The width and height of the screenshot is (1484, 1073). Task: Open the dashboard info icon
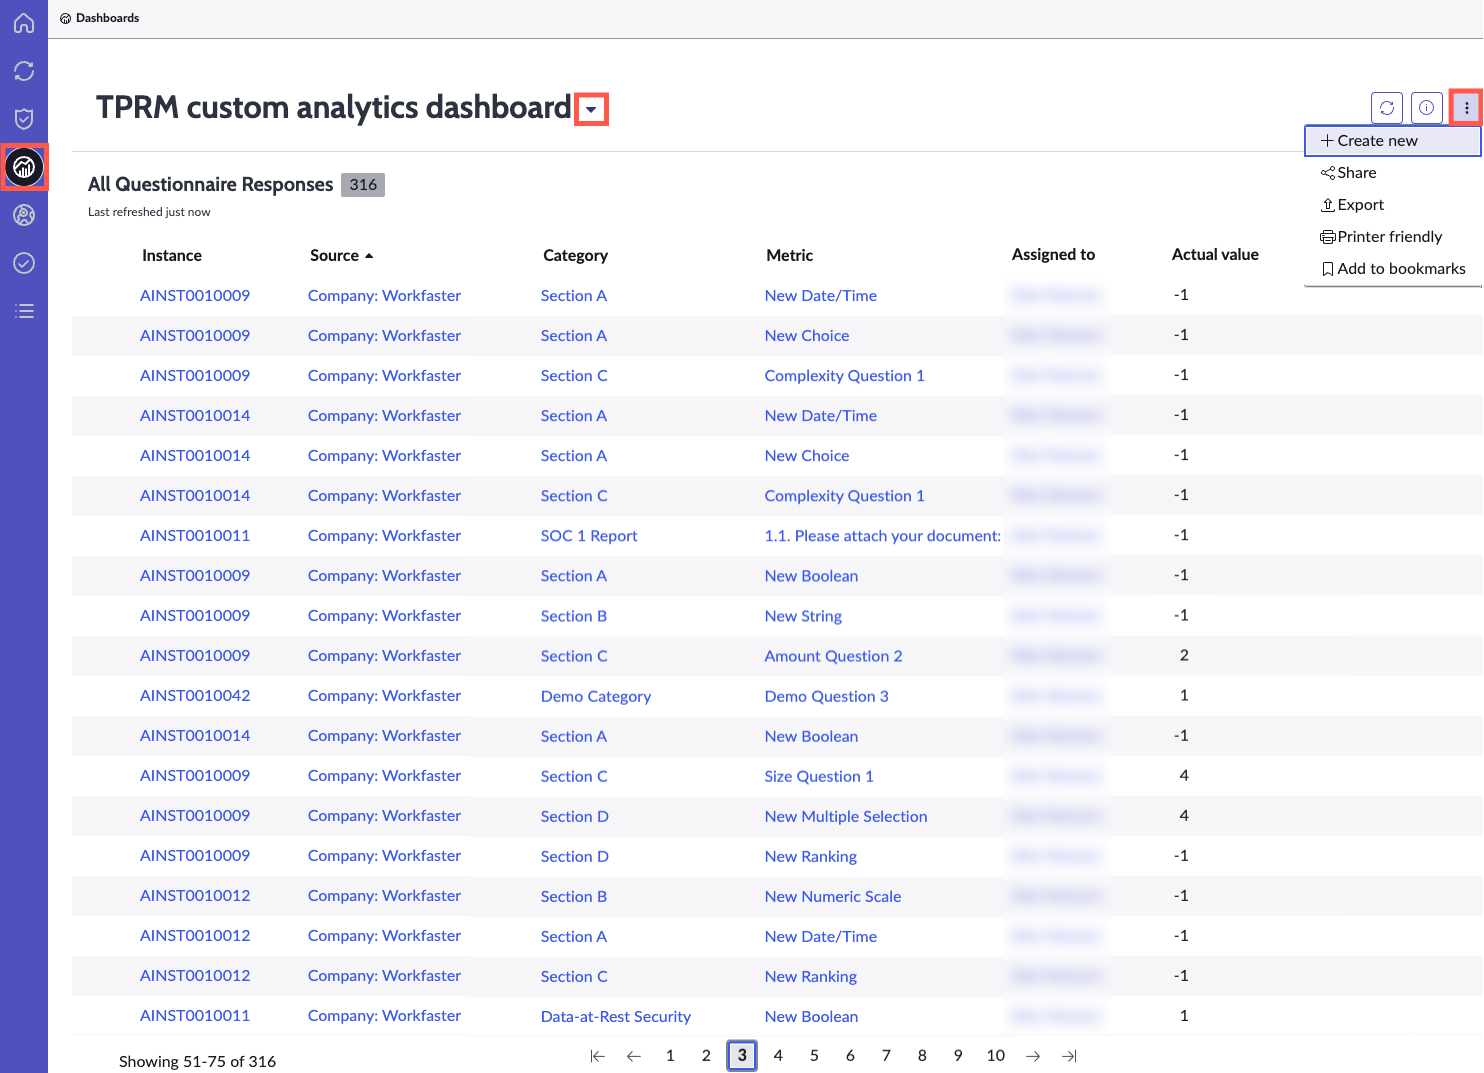coord(1427,108)
